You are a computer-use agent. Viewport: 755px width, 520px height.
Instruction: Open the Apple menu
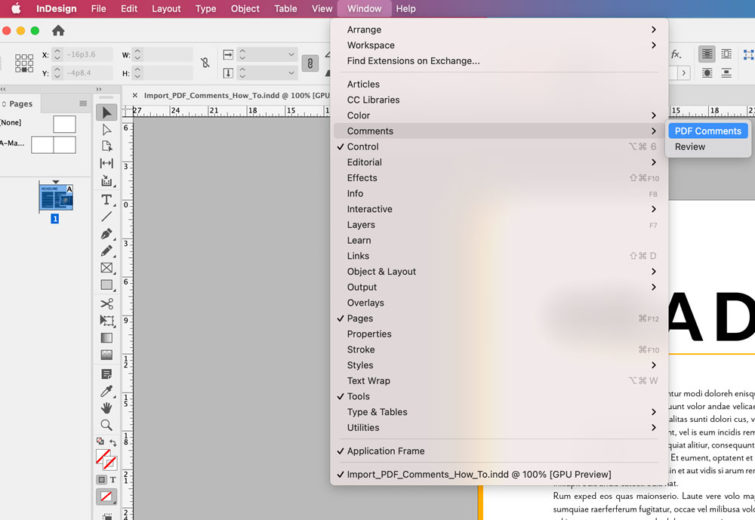pyautogui.click(x=16, y=9)
